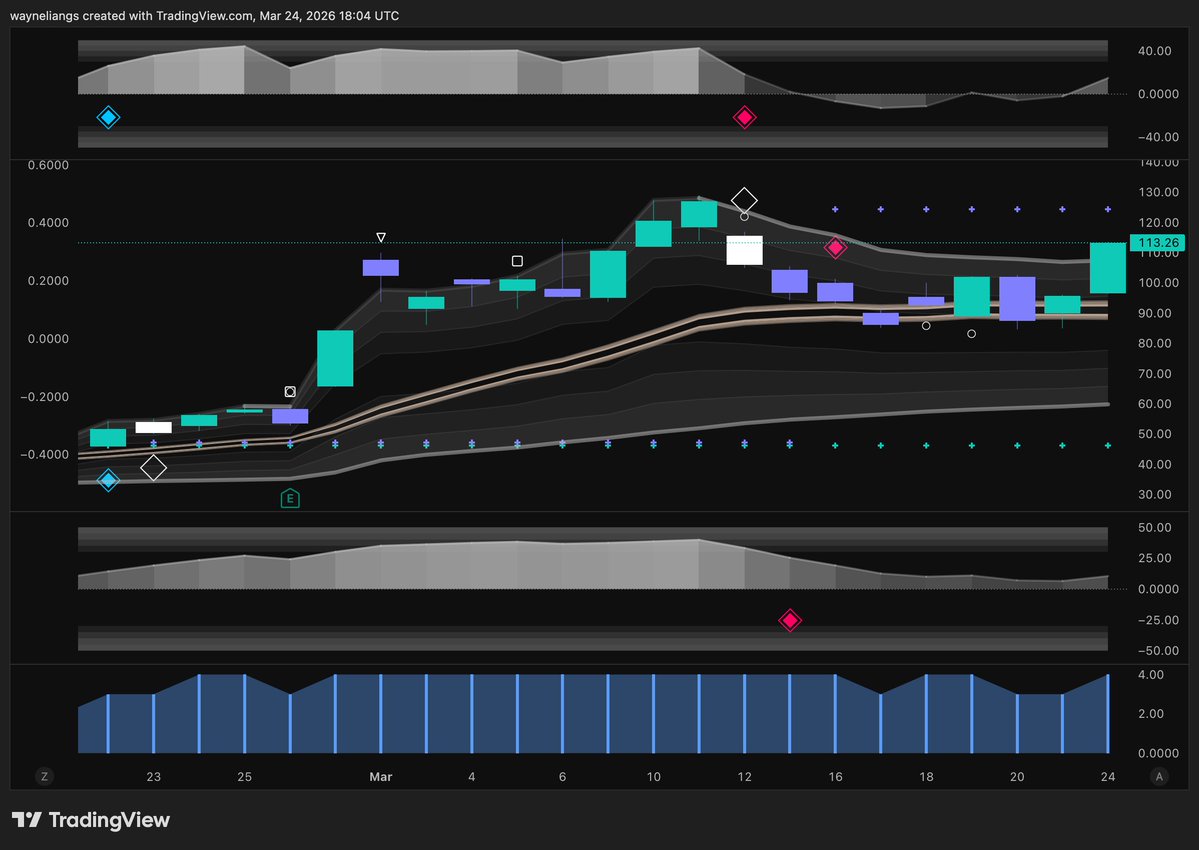
Task: Click the '23' date label on the time axis
Action: click(x=153, y=777)
